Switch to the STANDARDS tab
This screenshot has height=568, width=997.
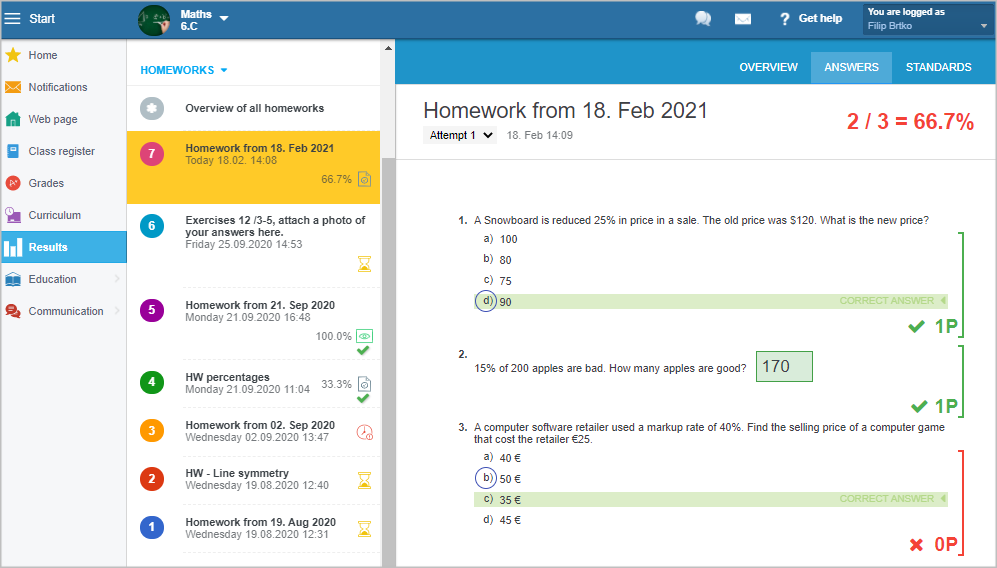point(939,67)
